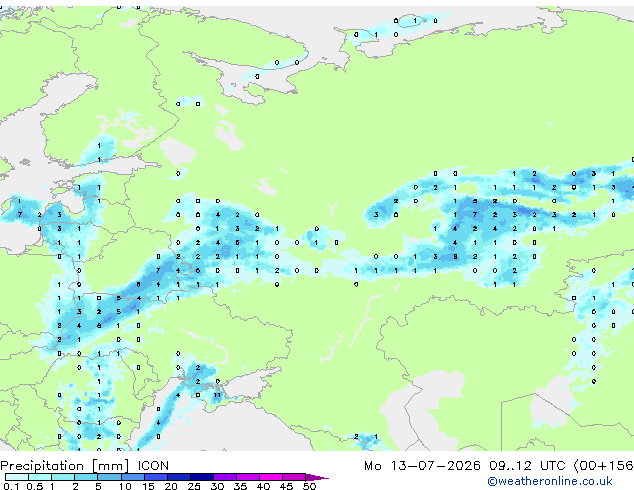Pick the 40–45 mm magenta legend swatch
The height and width of the screenshot is (490, 634).
point(271,477)
